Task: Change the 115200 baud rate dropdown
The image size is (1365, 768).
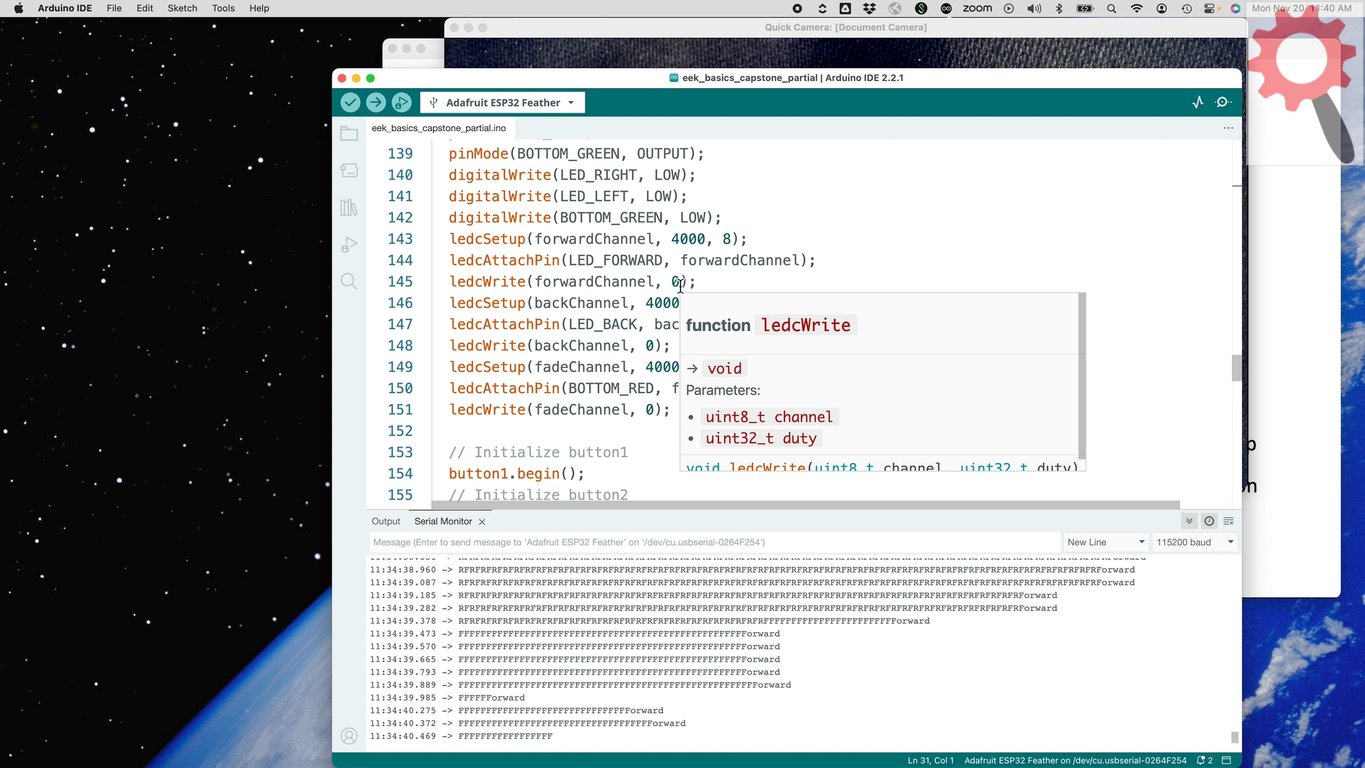Action: tap(1194, 542)
